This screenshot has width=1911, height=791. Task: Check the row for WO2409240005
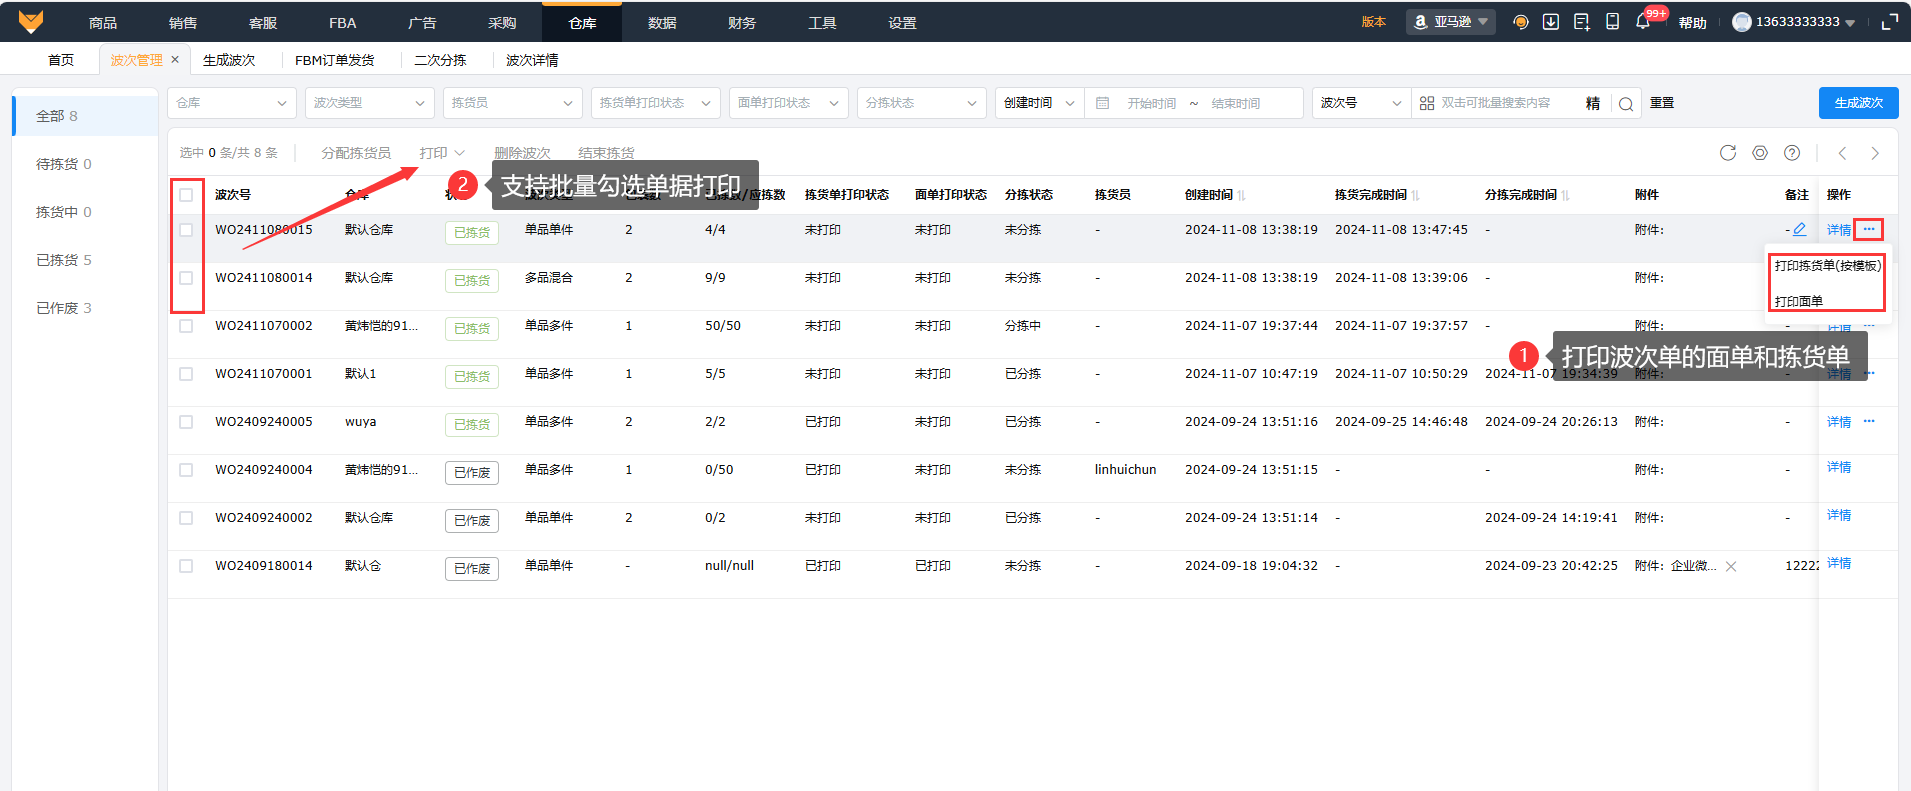pyautogui.click(x=186, y=422)
